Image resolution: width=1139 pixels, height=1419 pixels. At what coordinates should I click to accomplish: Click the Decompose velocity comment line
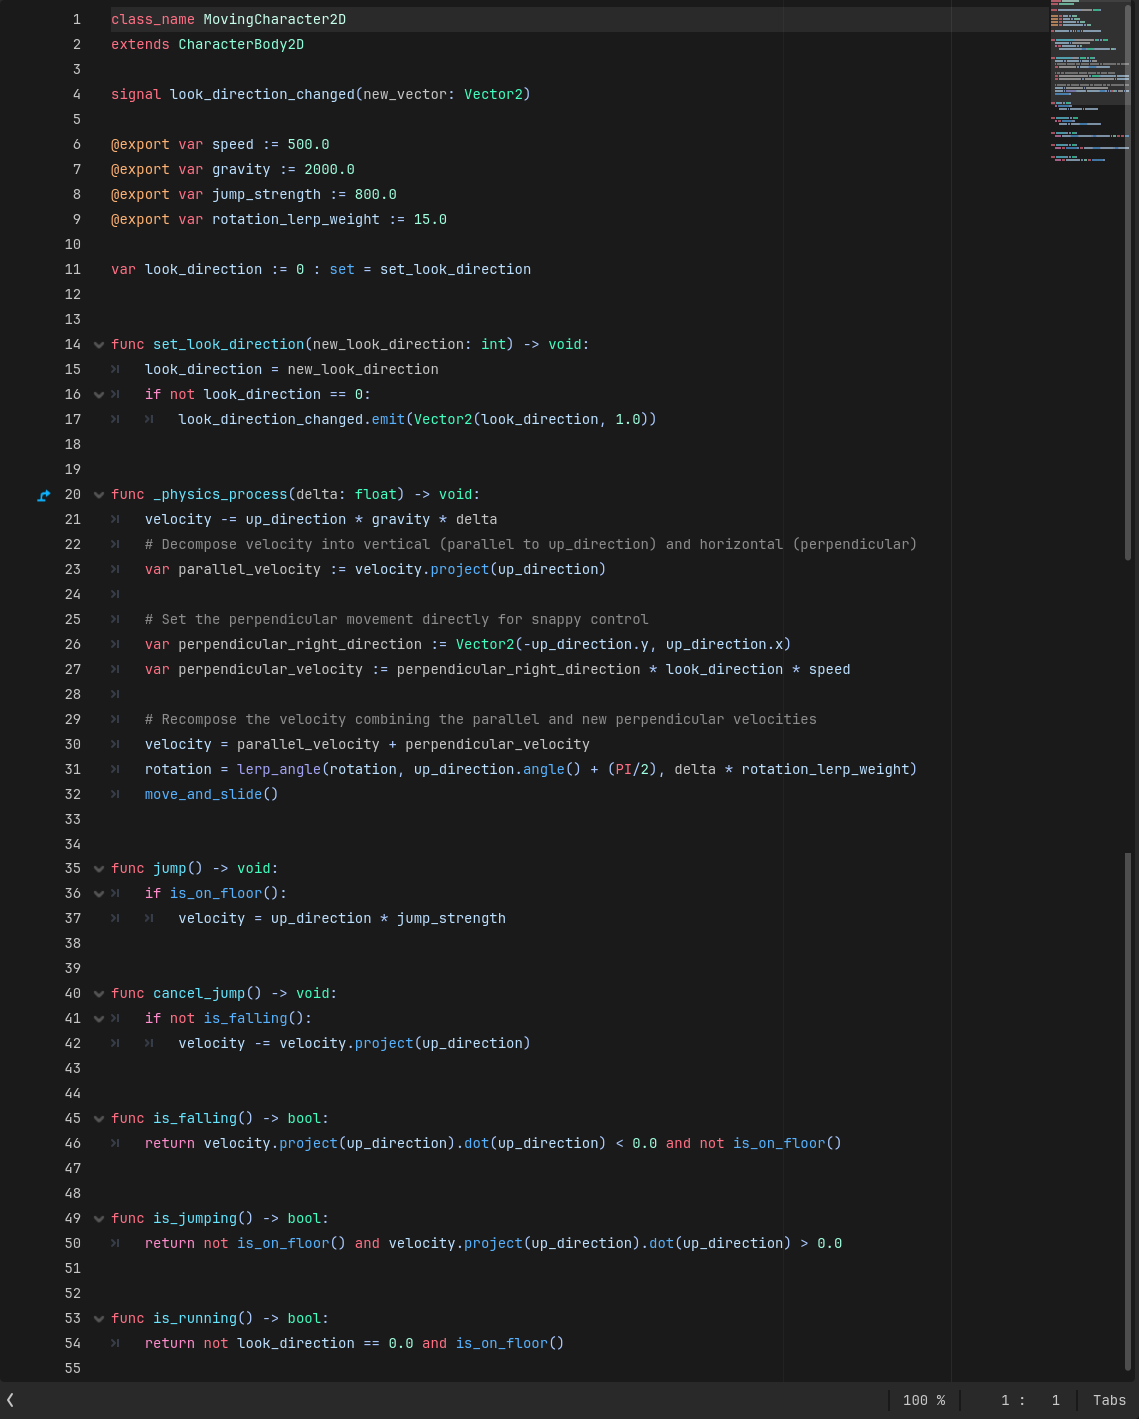coord(531,544)
